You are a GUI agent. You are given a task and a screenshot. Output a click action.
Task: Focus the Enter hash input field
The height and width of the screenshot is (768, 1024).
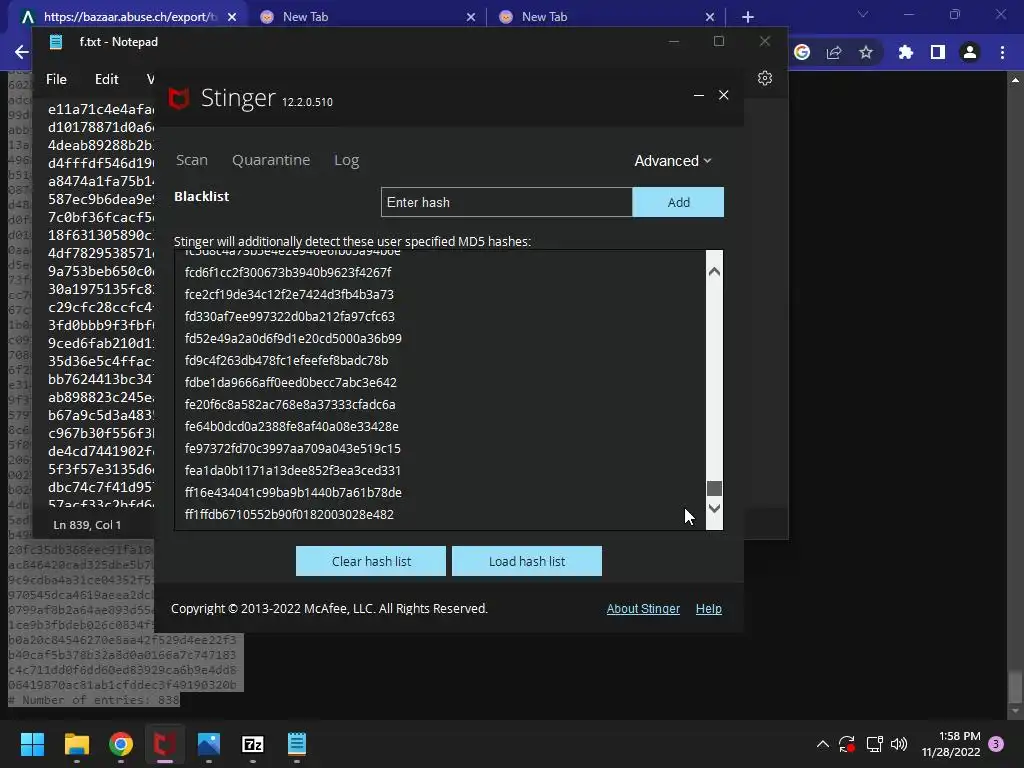point(507,202)
